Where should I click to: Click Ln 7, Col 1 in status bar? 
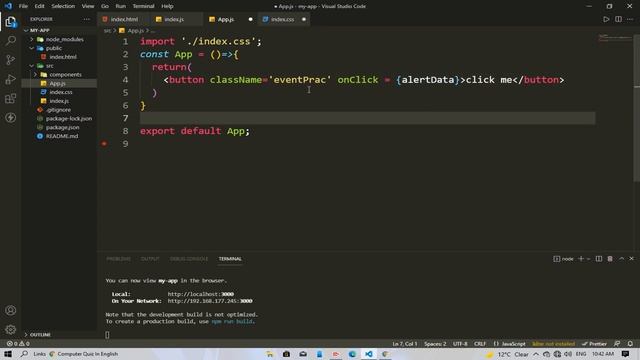click(x=404, y=344)
